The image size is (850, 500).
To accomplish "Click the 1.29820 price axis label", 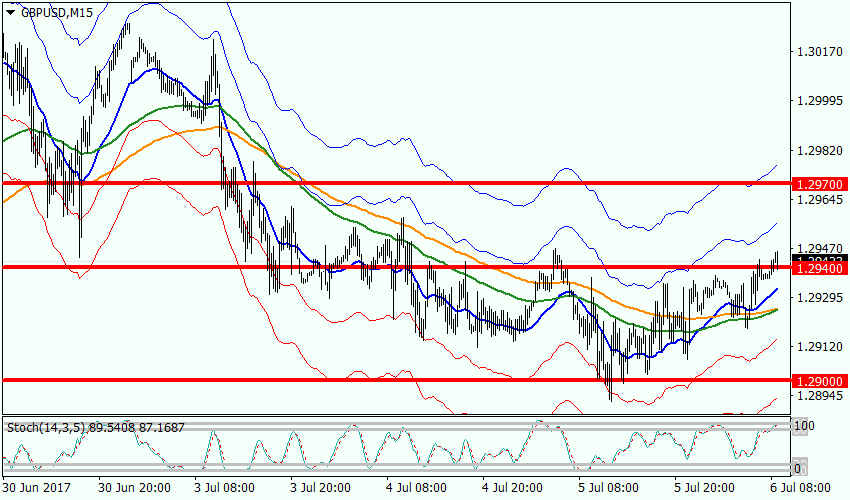I will coord(817,150).
